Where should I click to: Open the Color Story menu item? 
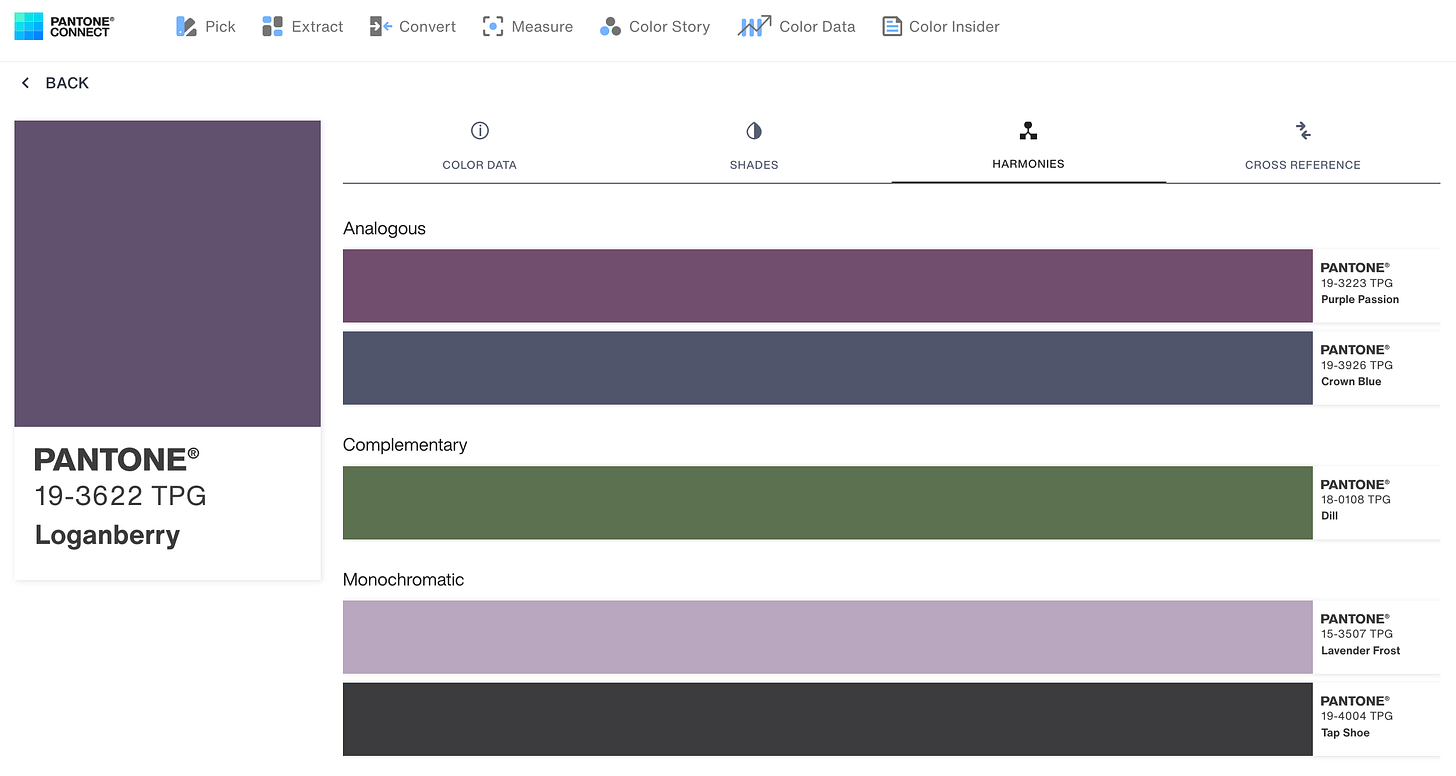(655, 27)
